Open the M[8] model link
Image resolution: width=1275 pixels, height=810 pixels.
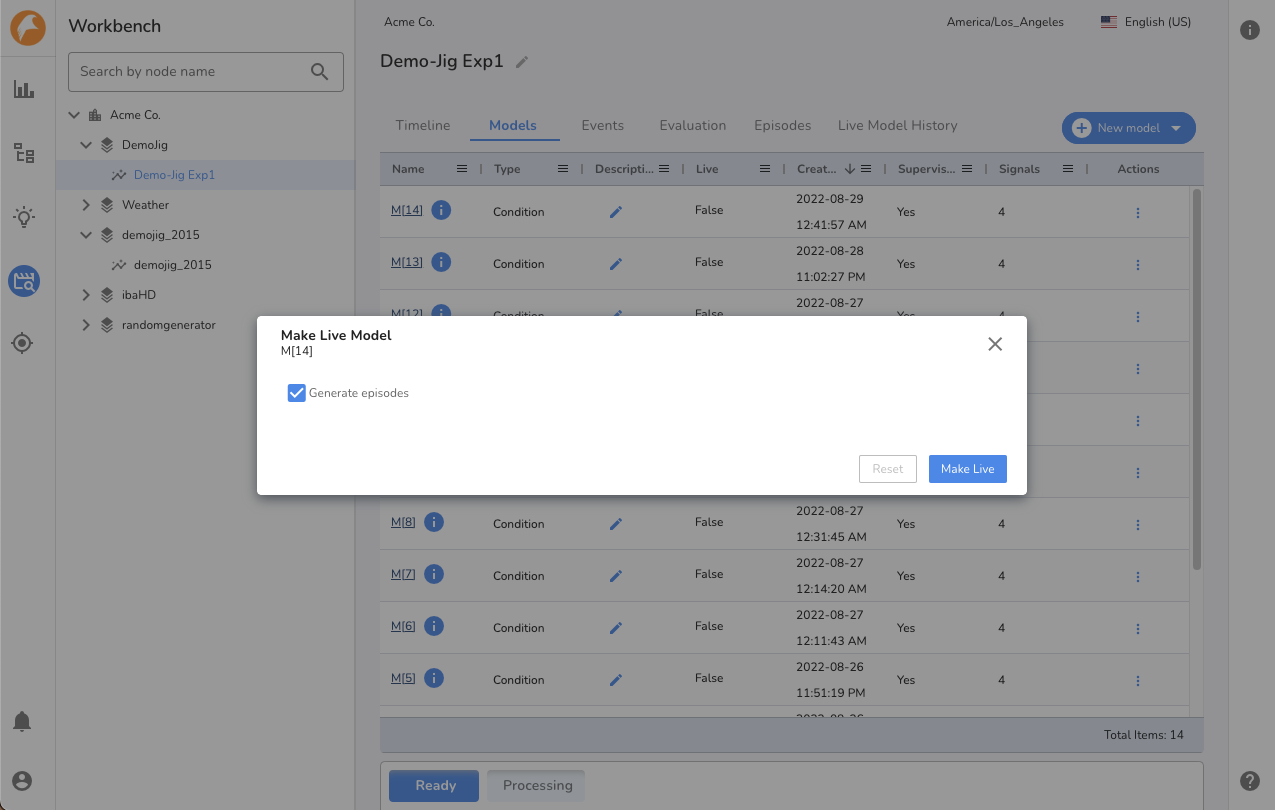403,523
